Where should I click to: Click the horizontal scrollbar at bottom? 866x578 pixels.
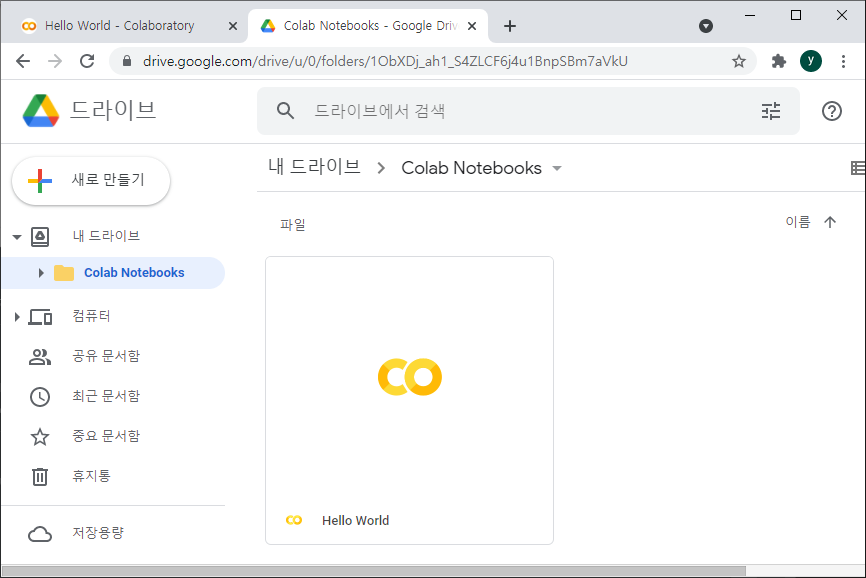pyautogui.click(x=373, y=571)
